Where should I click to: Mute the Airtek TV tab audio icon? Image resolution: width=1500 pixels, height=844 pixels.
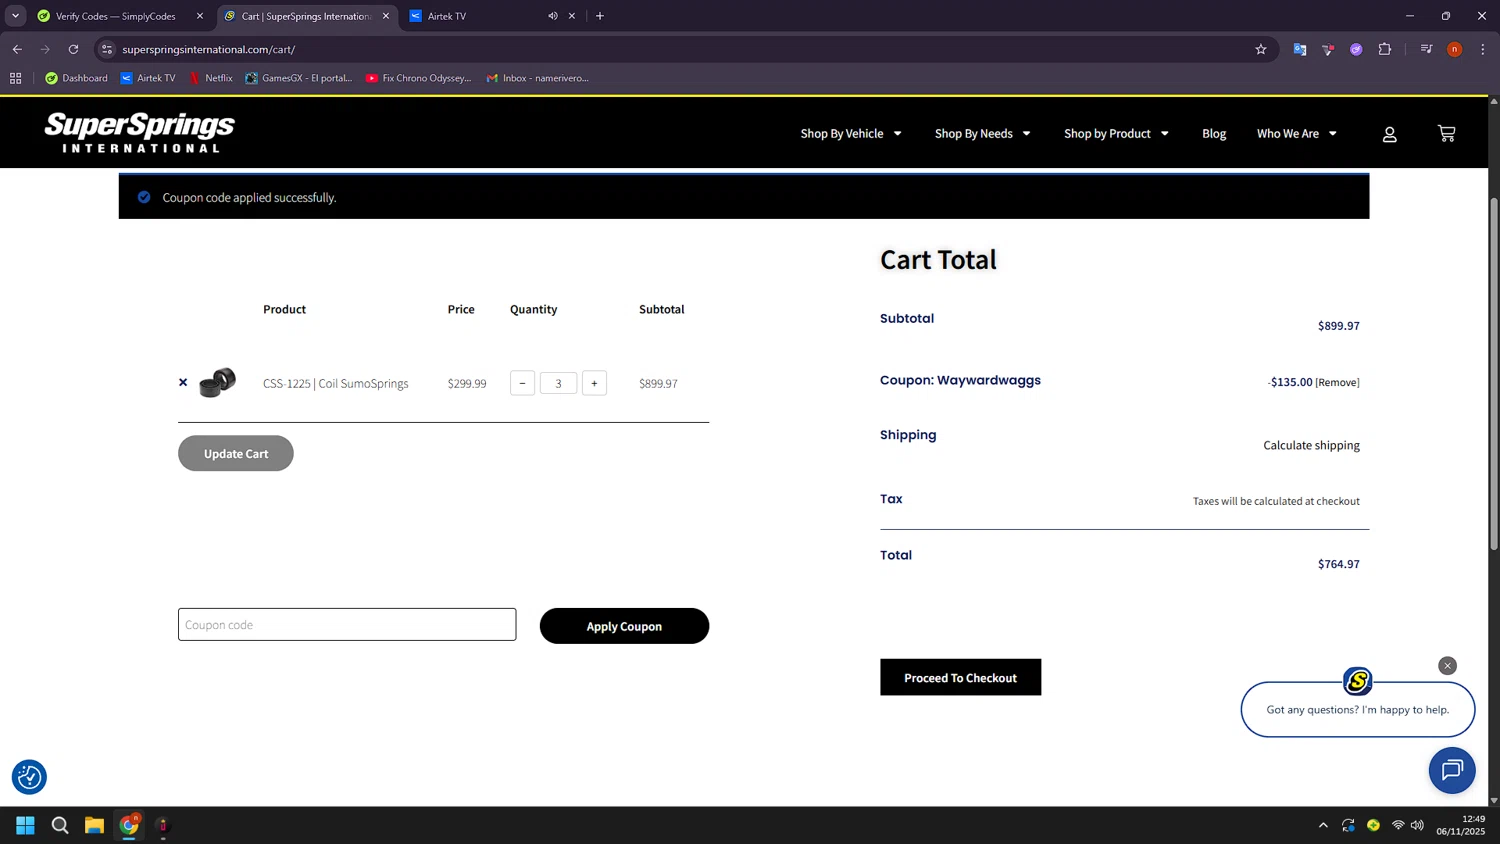552,16
